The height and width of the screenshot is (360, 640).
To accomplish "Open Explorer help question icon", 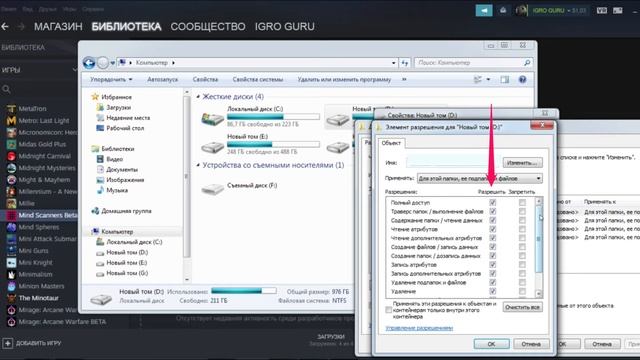I will pos(522,80).
